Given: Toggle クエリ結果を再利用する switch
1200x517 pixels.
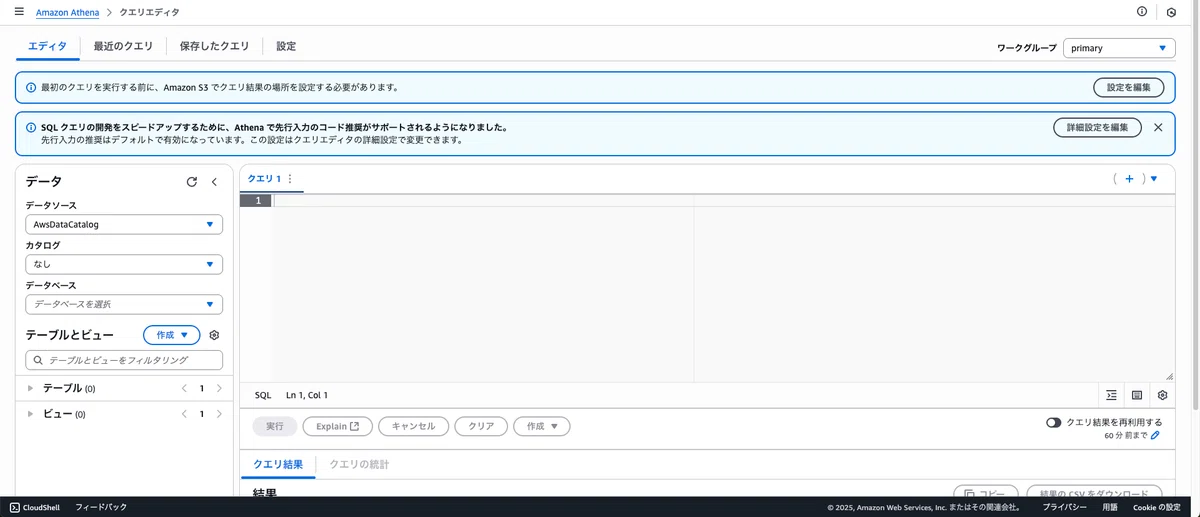Looking at the screenshot, I should [1054, 423].
